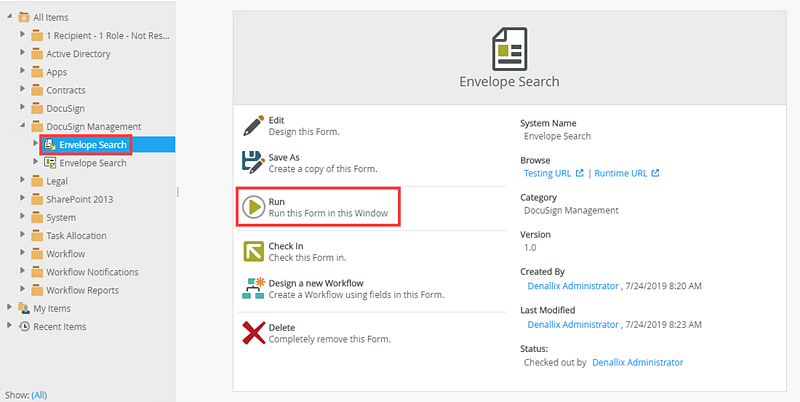Click the Edit pencil icon
800x402 pixels.
click(253, 125)
